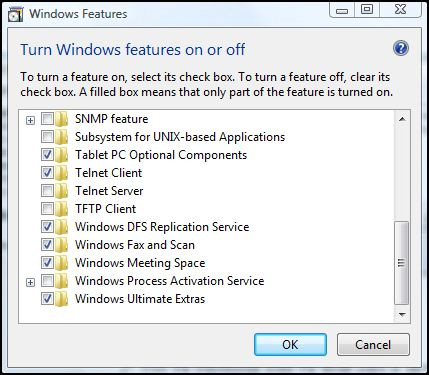Enable the Telnet Server checkbox
Screen dimensions: 429x375
click(x=47, y=191)
